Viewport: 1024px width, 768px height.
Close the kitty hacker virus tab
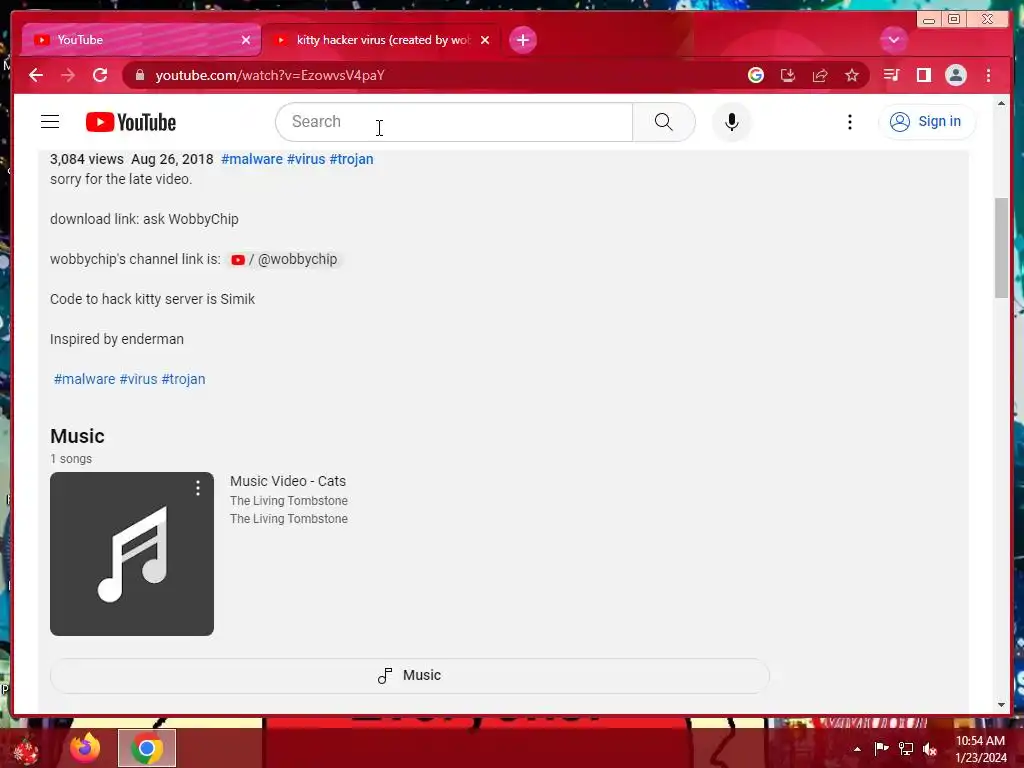485,40
